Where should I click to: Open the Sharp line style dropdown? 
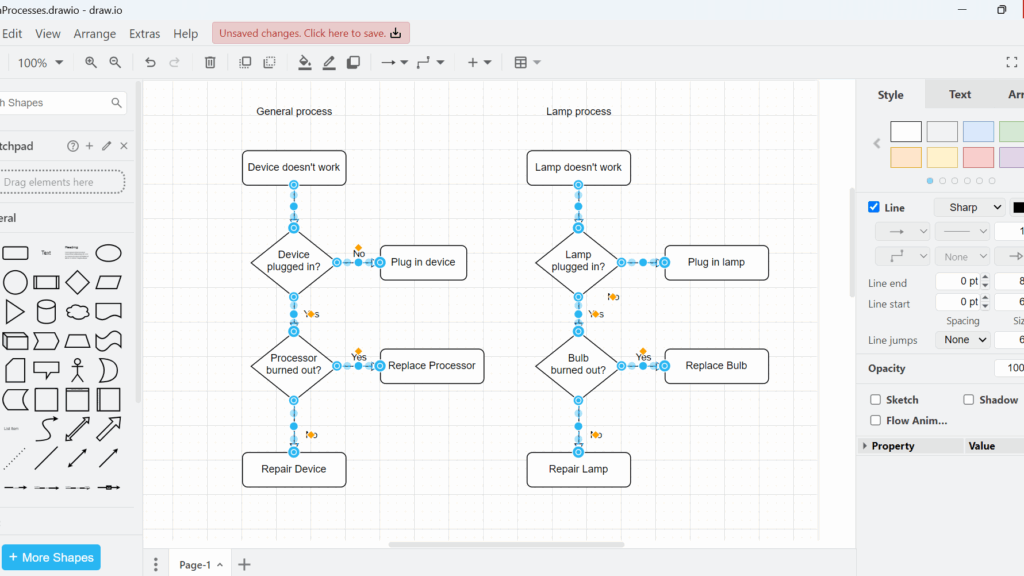pos(969,207)
